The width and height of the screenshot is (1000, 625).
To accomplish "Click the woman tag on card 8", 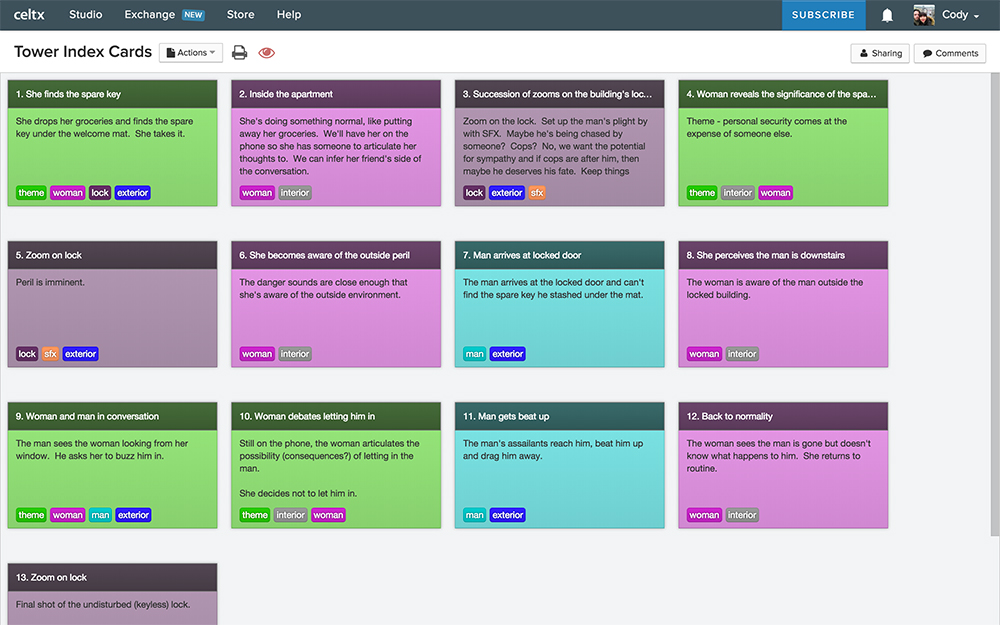I will point(704,354).
